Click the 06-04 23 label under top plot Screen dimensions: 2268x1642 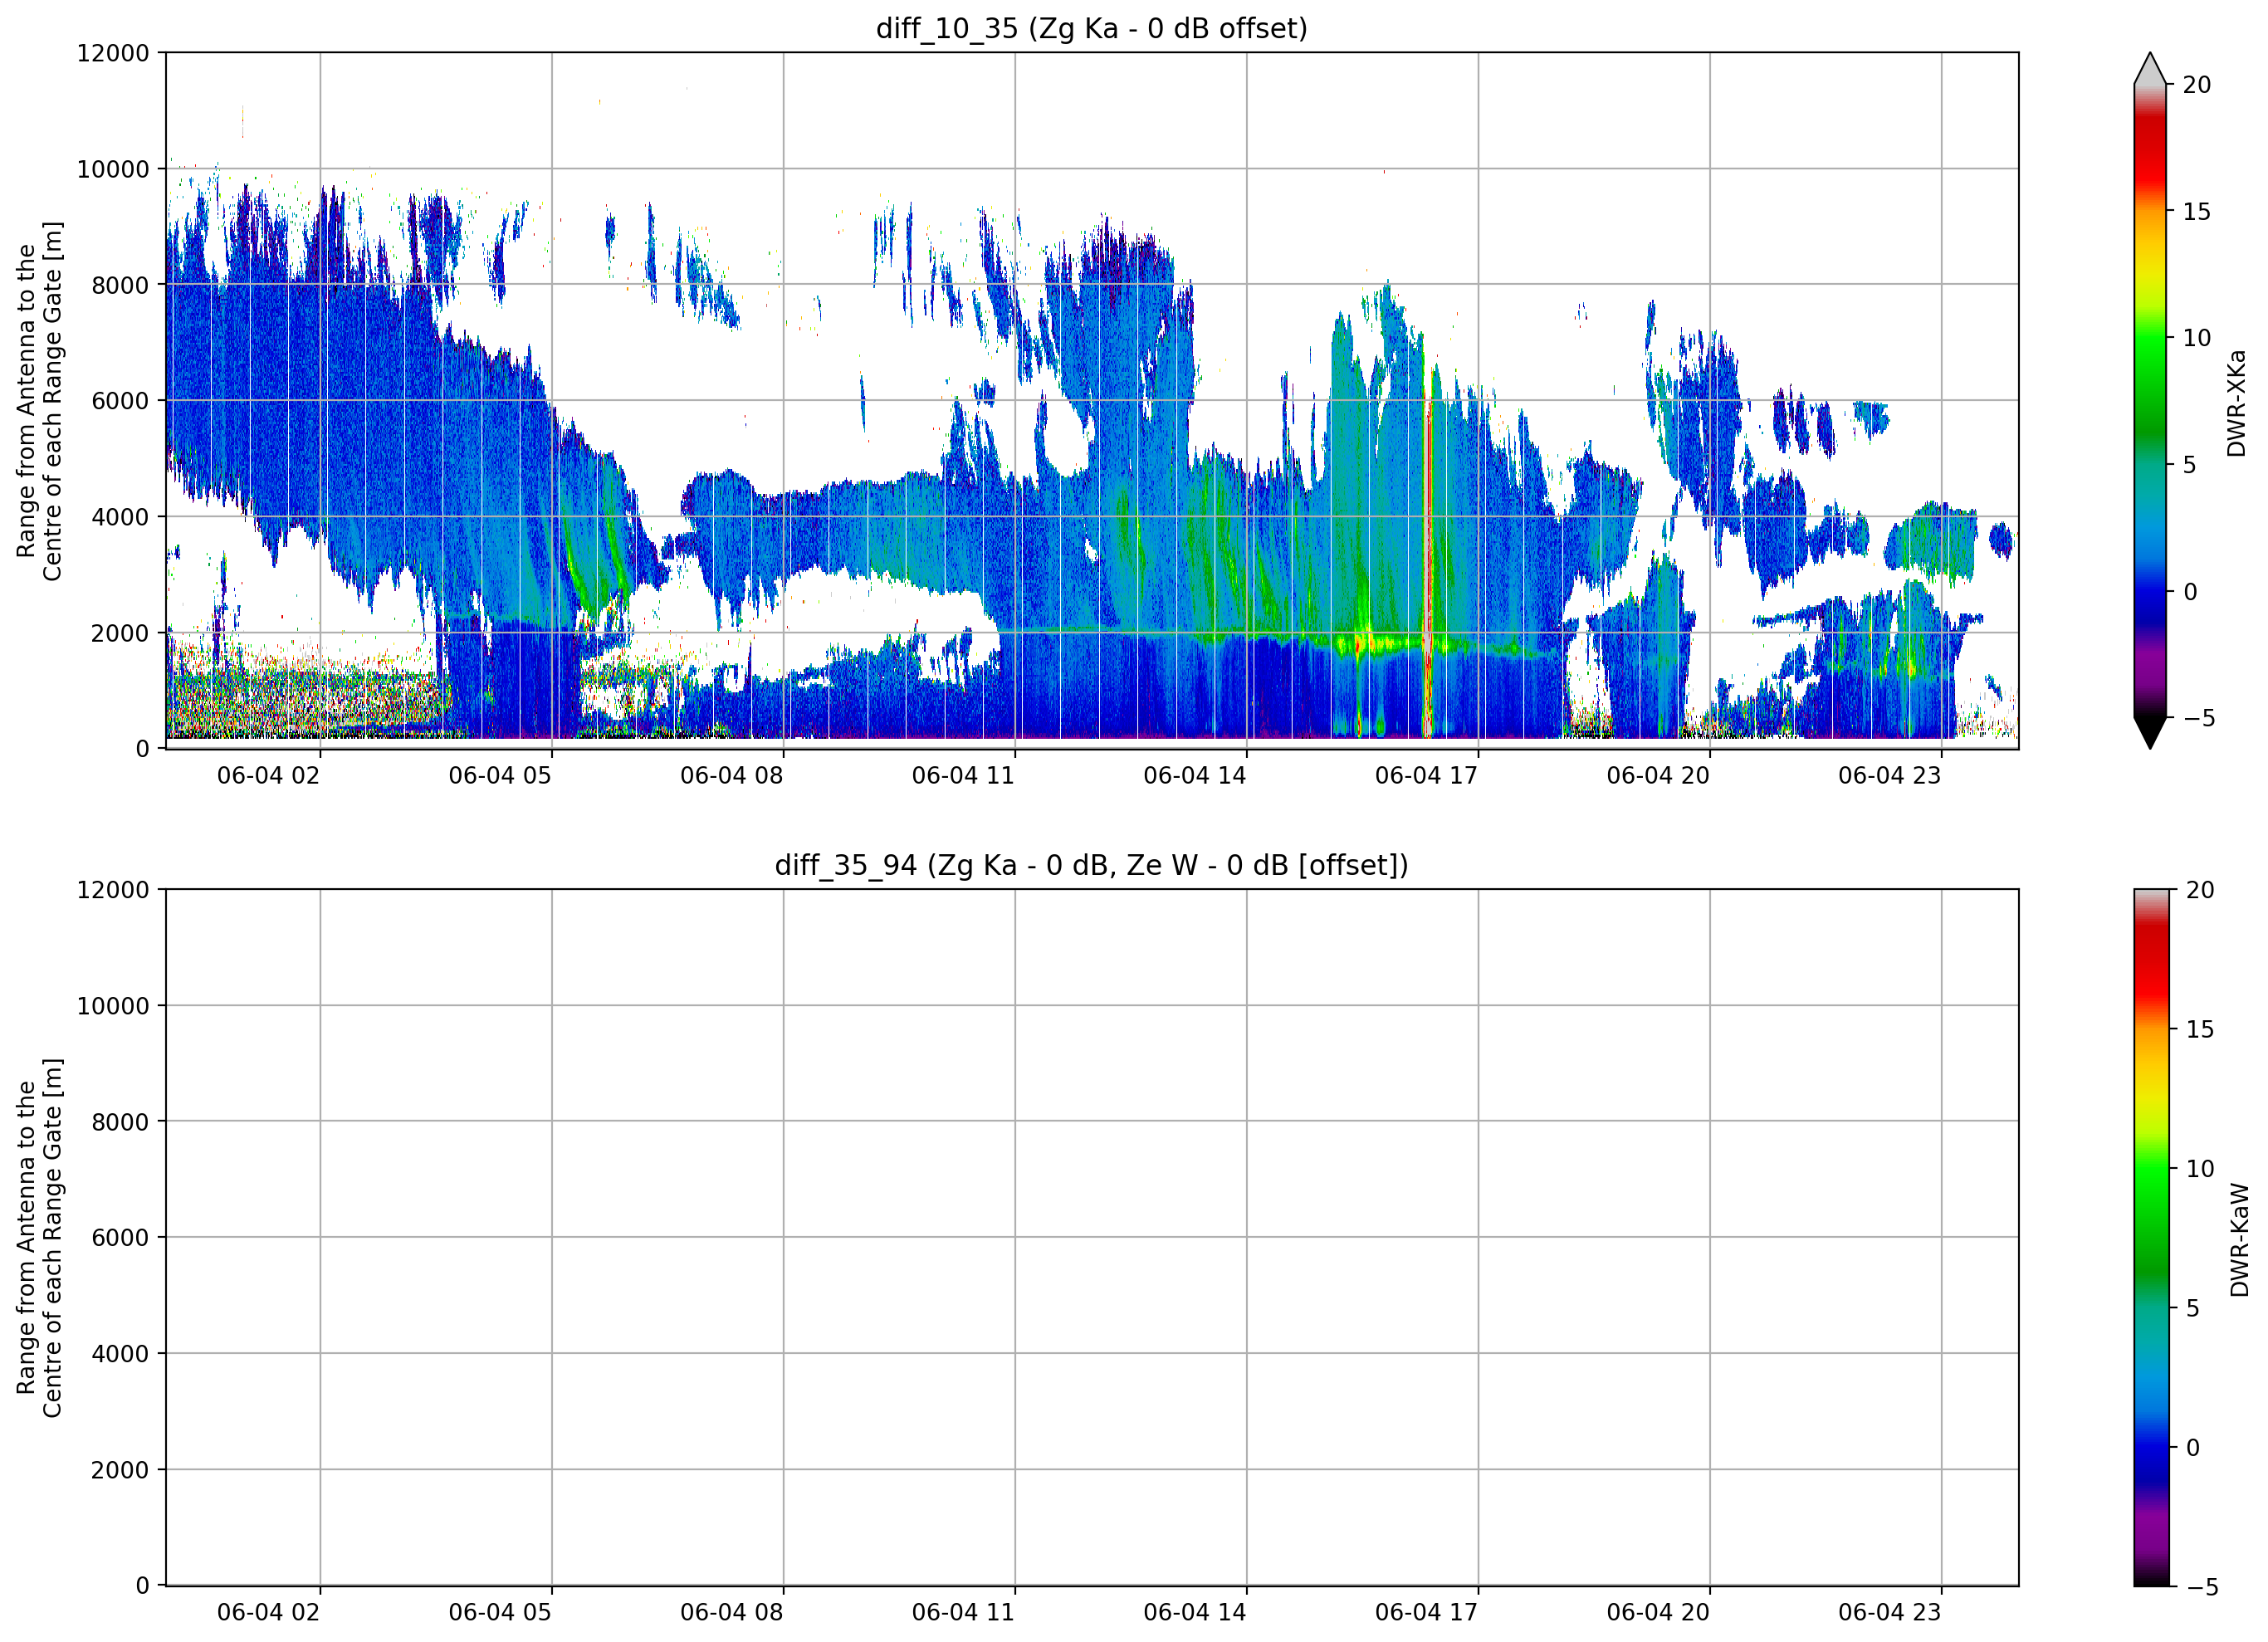pyautogui.click(x=1889, y=775)
